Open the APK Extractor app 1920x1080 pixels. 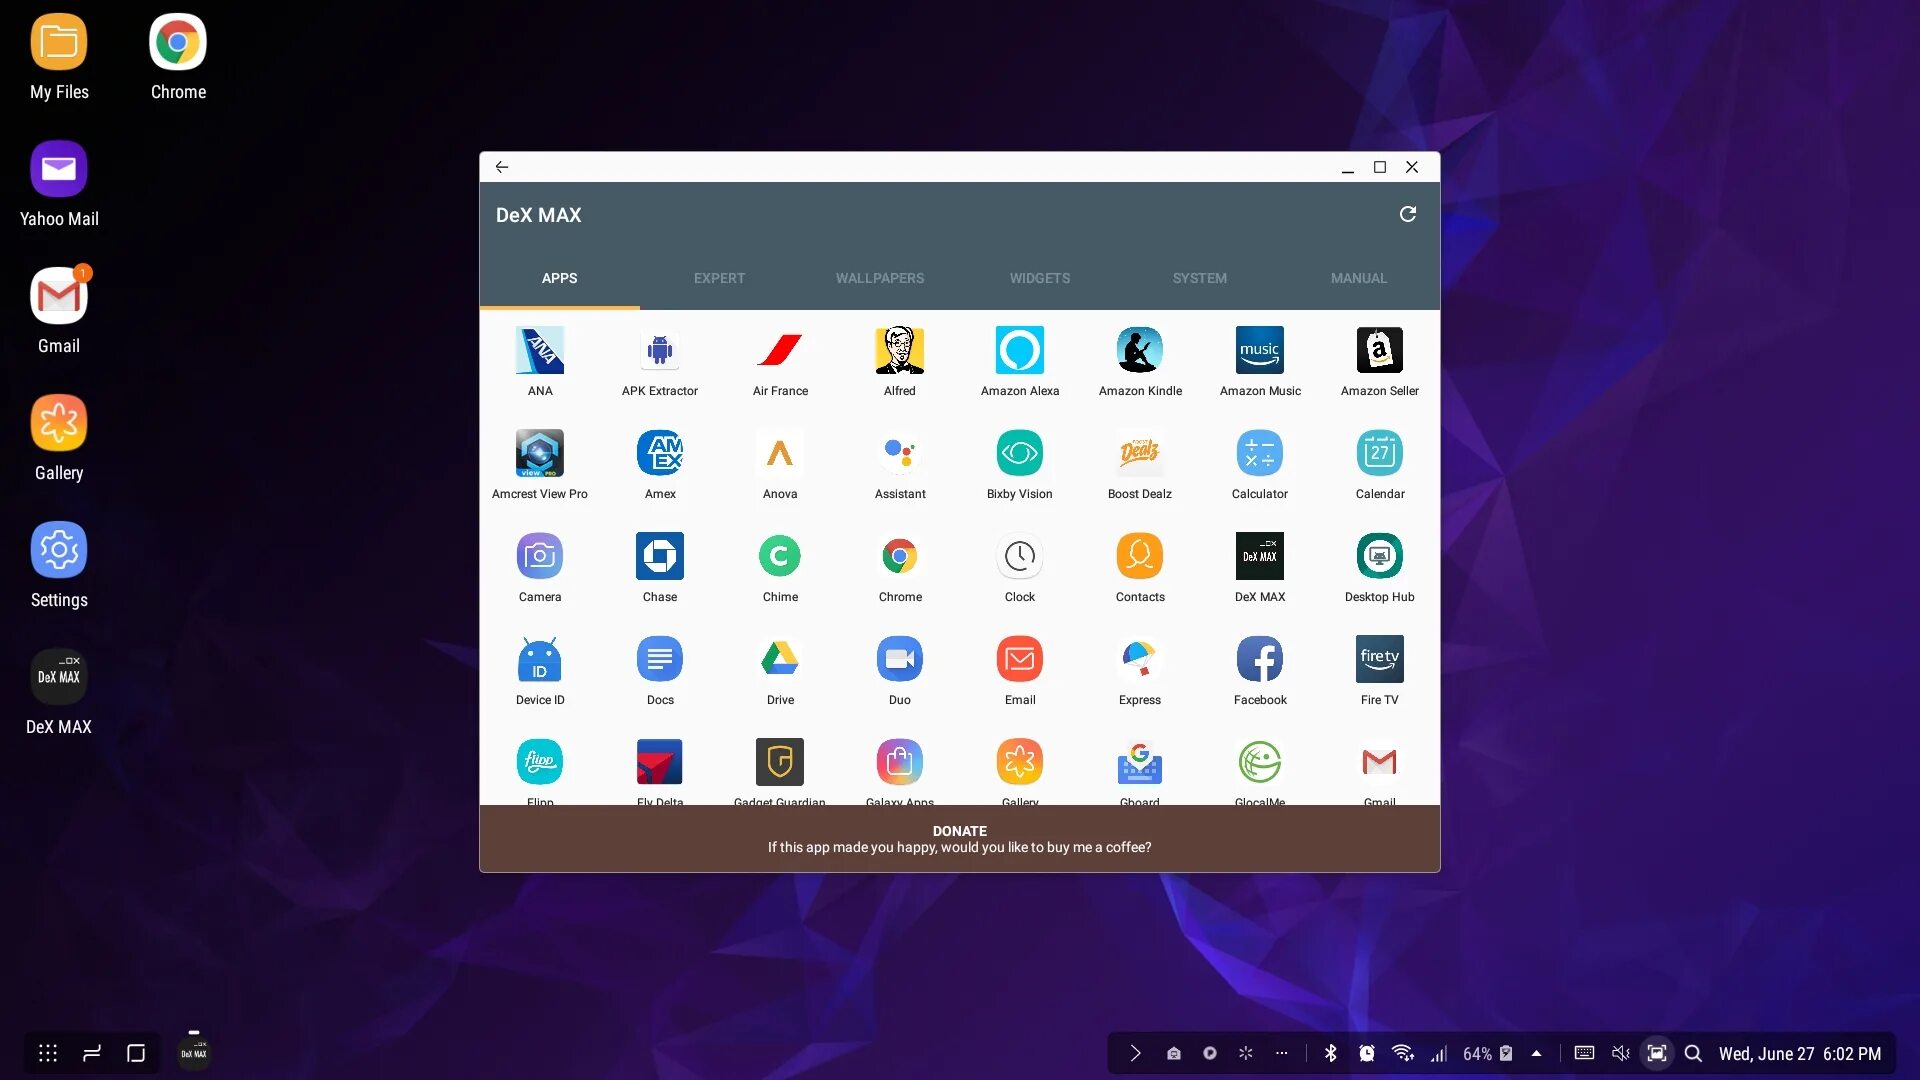[659, 351]
